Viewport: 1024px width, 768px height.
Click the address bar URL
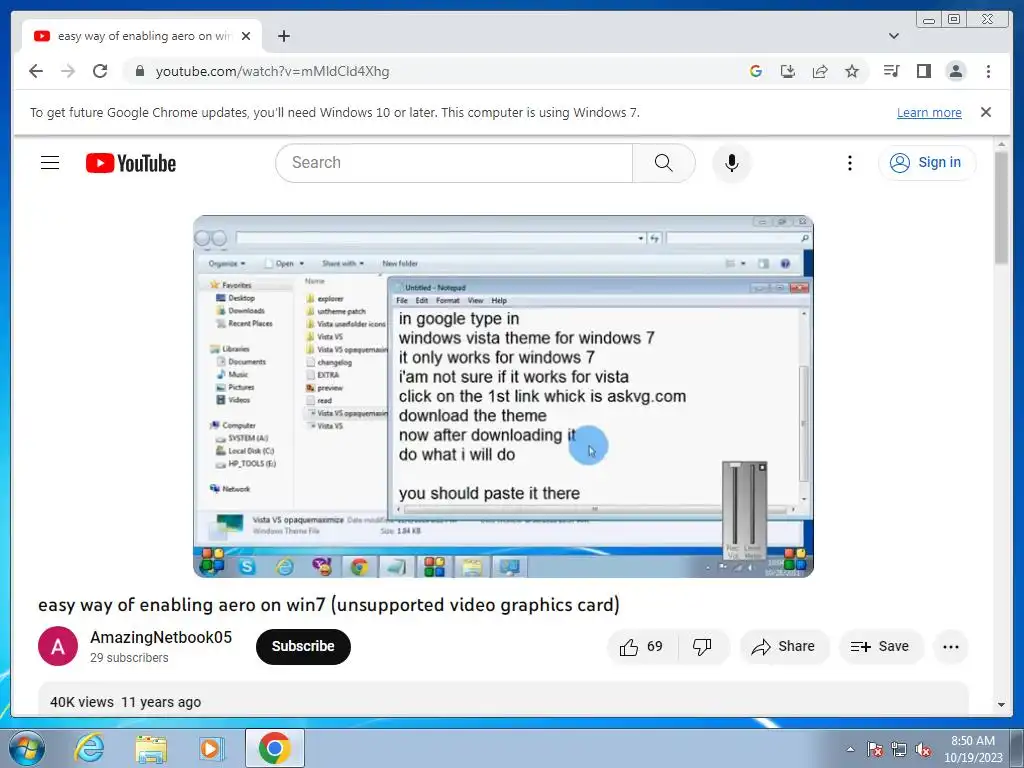(x=272, y=71)
